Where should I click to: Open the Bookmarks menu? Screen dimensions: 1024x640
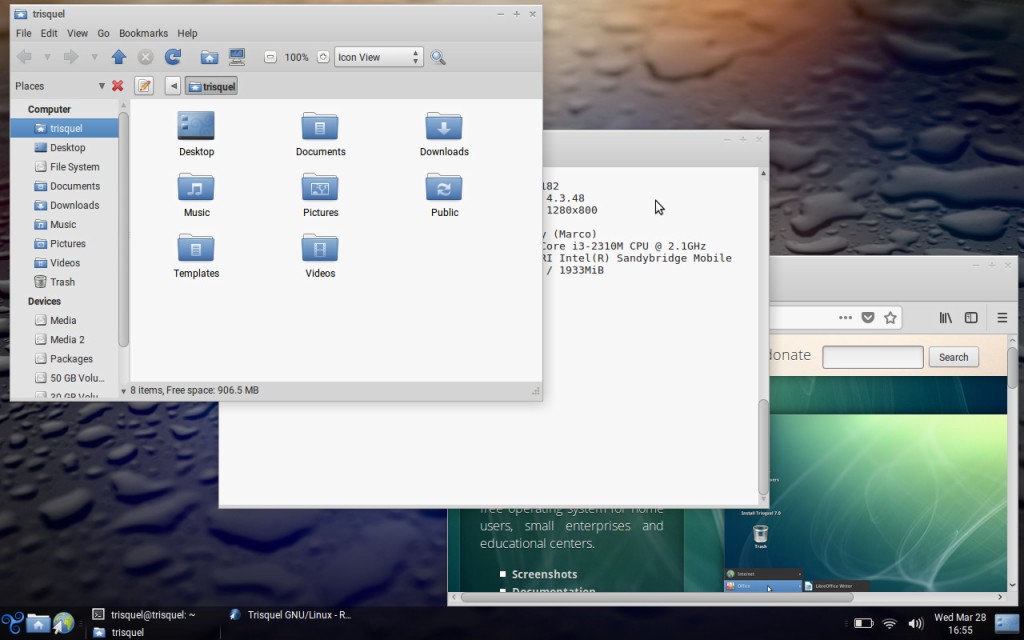coord(143,33)
